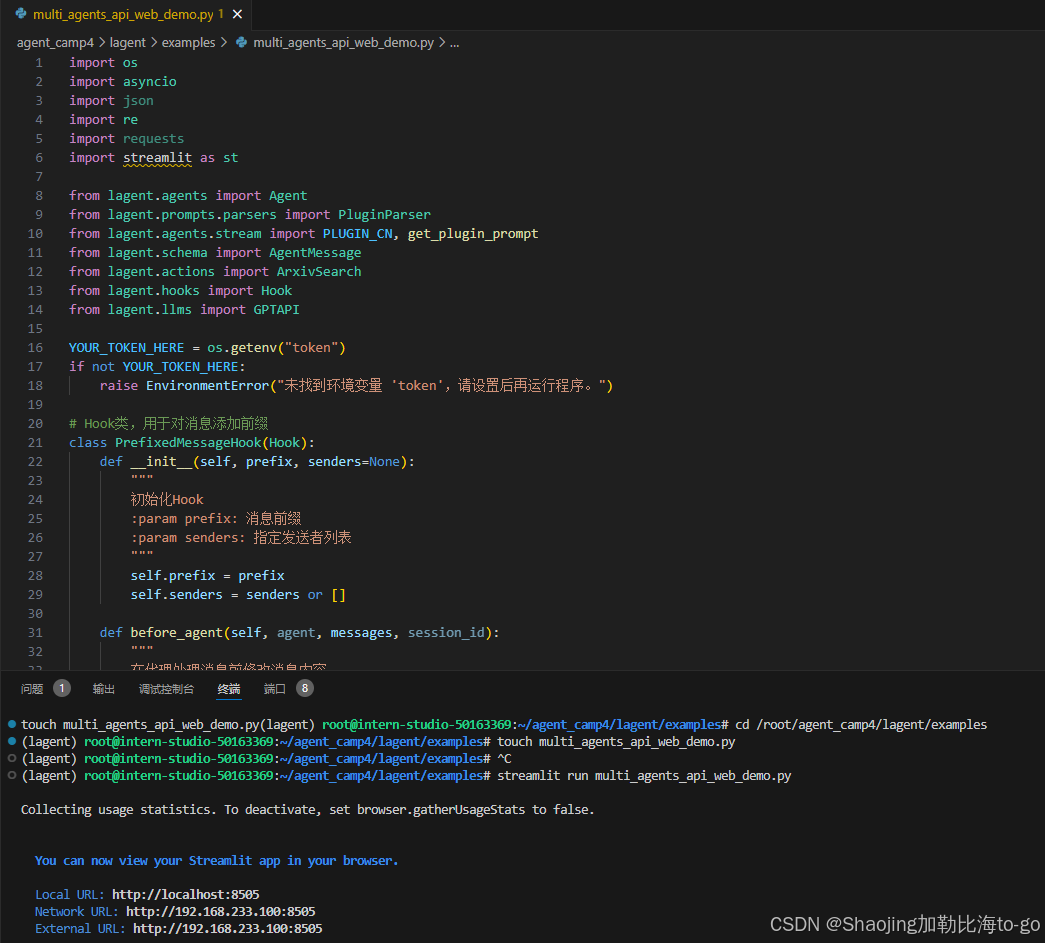Screen dimensions: 1045x943
Task: Click 'You can now view your Streamlit app' message
Action: [217, 861]
